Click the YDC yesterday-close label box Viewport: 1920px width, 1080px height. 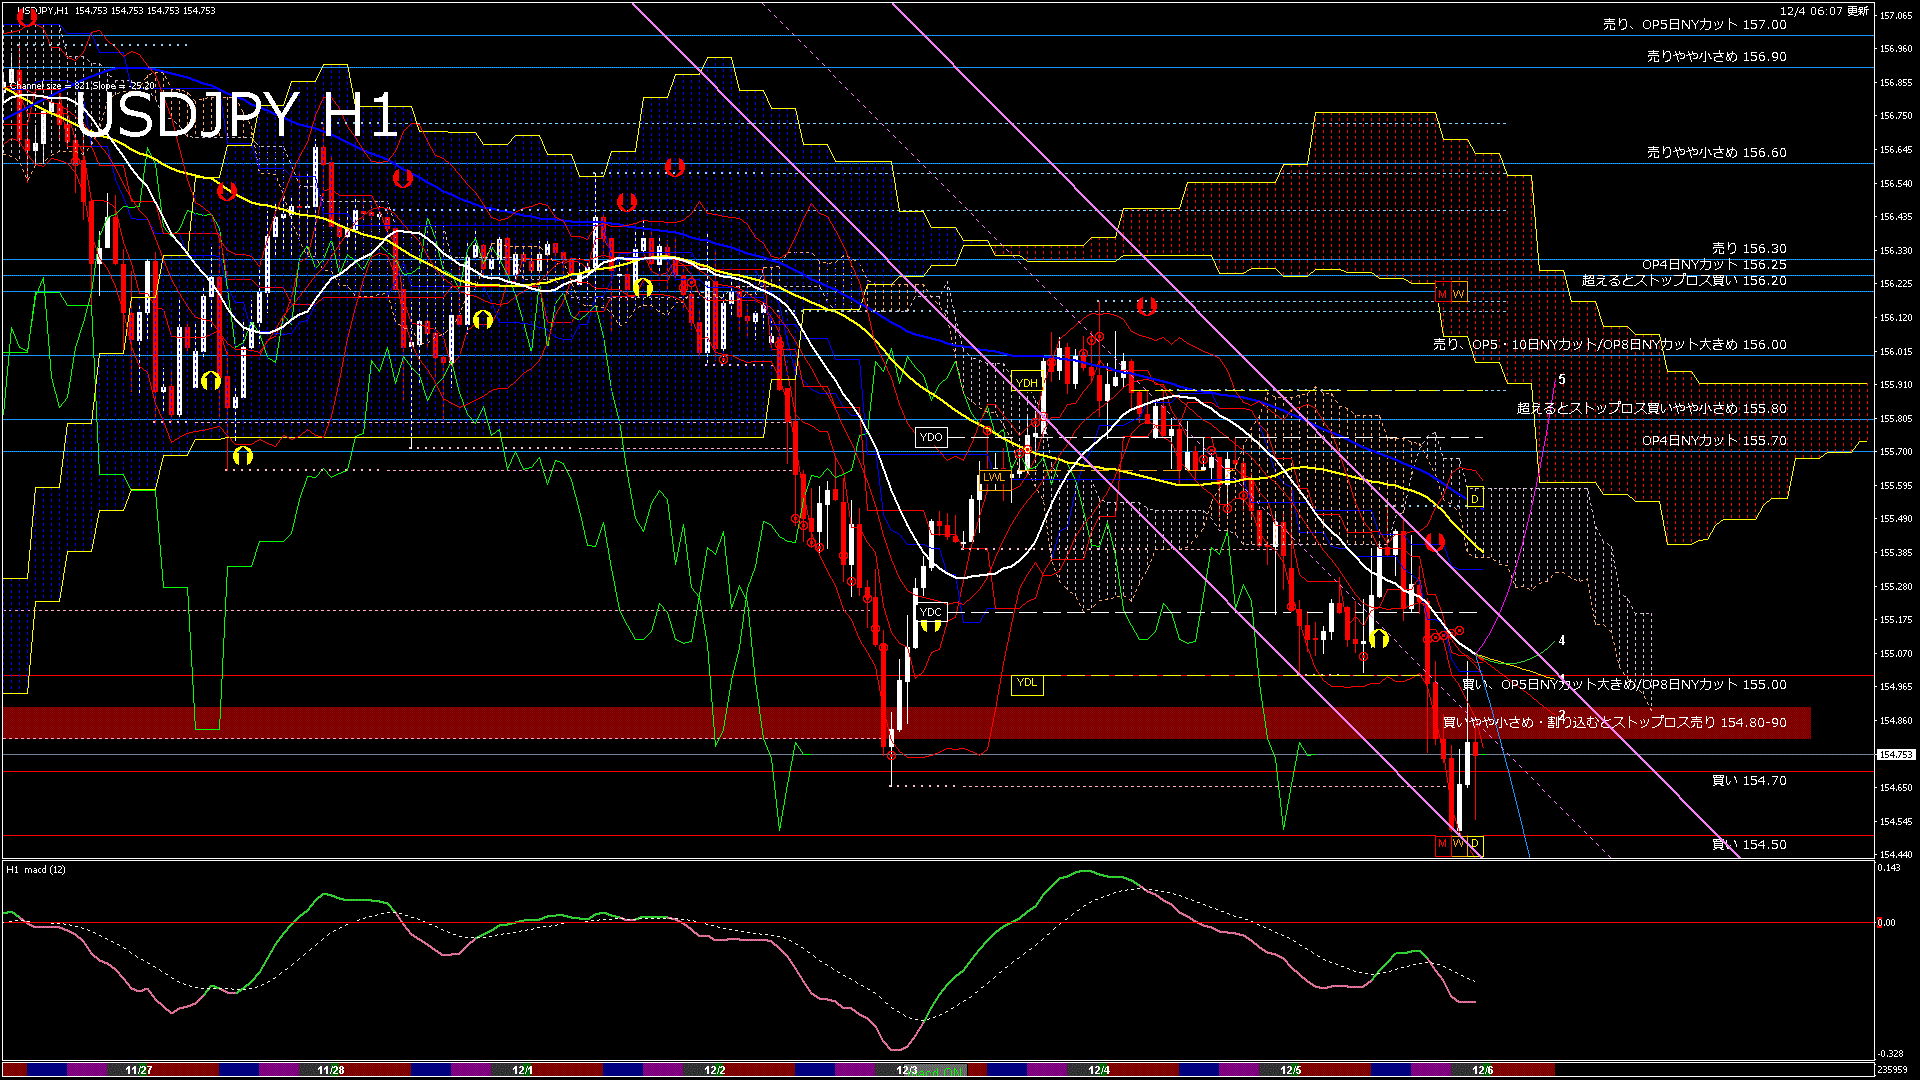(x=930, y=612)
